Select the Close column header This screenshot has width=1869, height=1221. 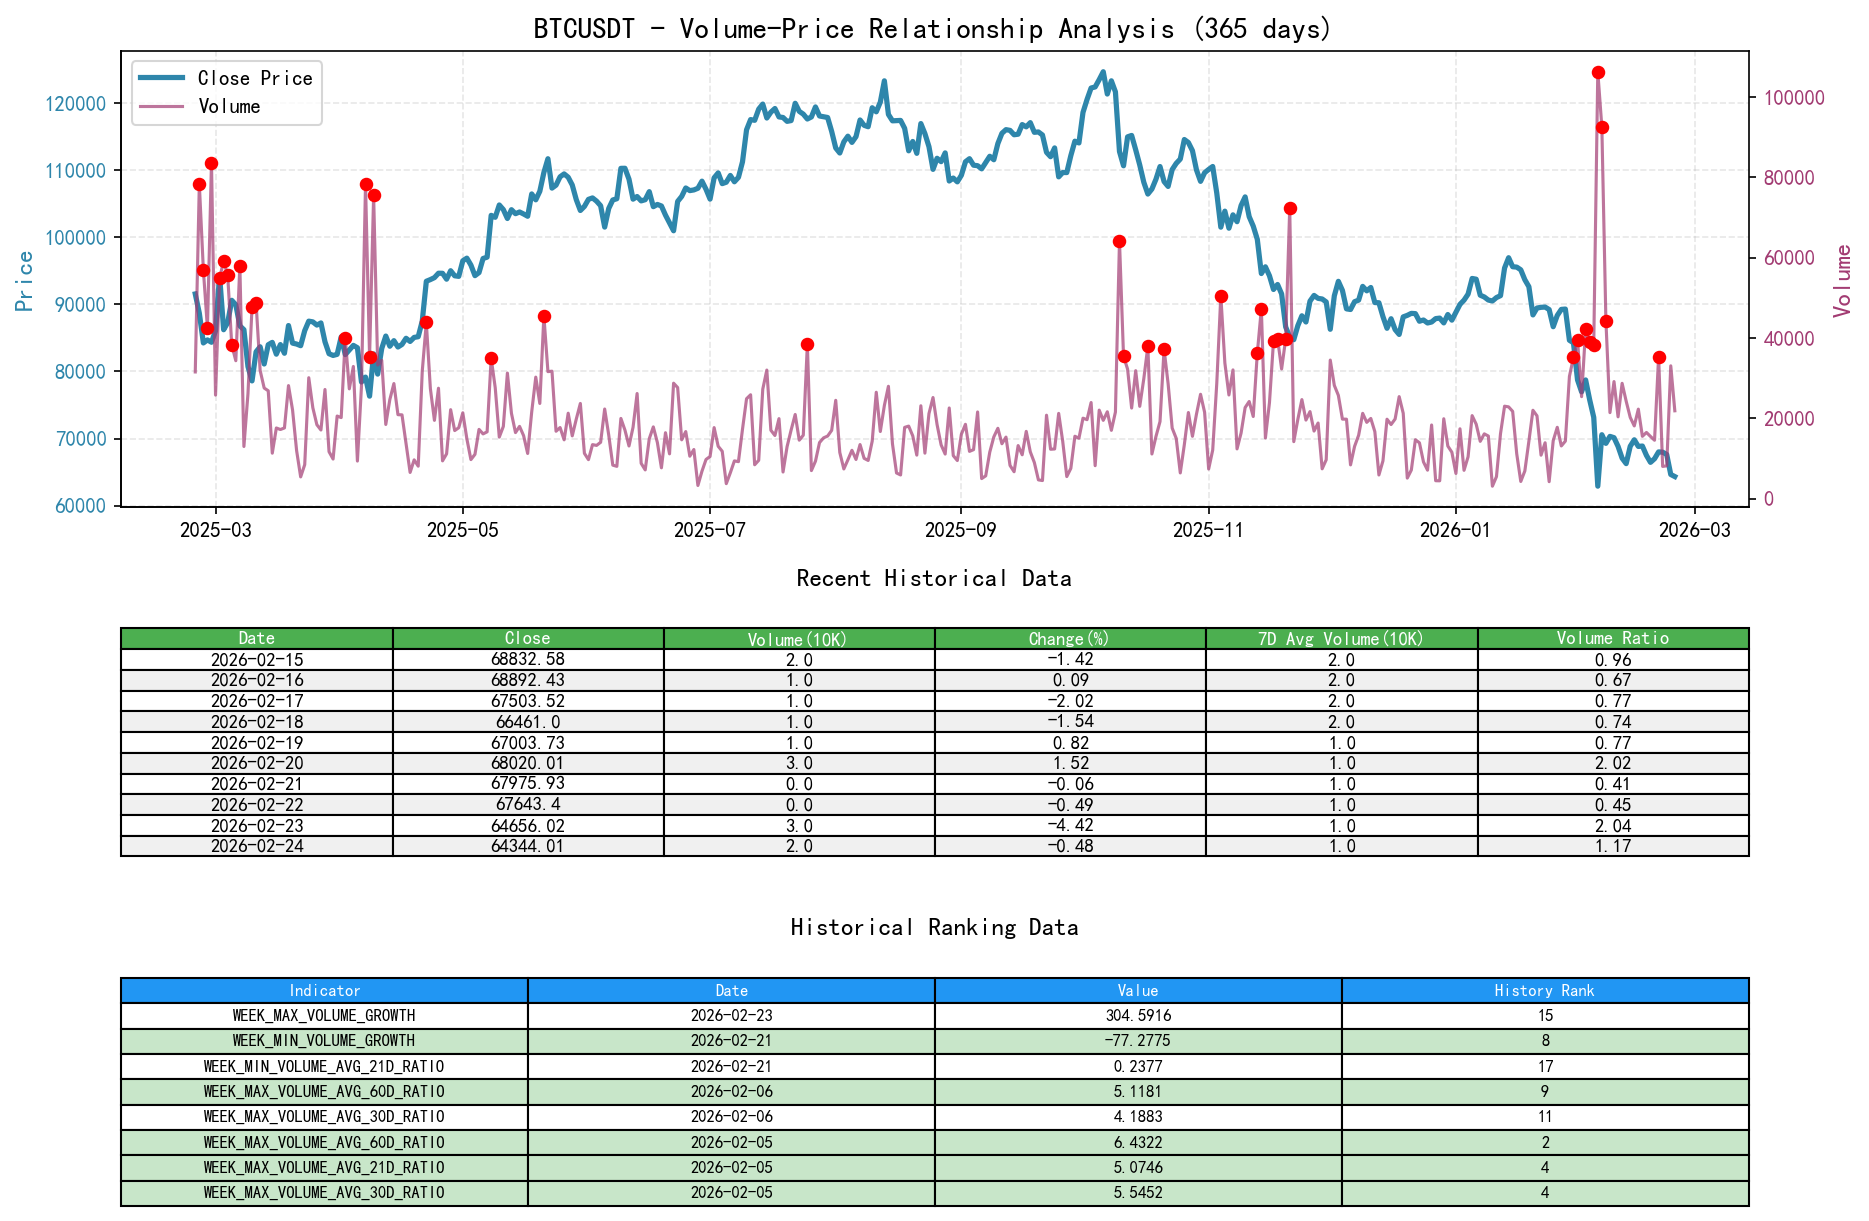pos(527,637)
